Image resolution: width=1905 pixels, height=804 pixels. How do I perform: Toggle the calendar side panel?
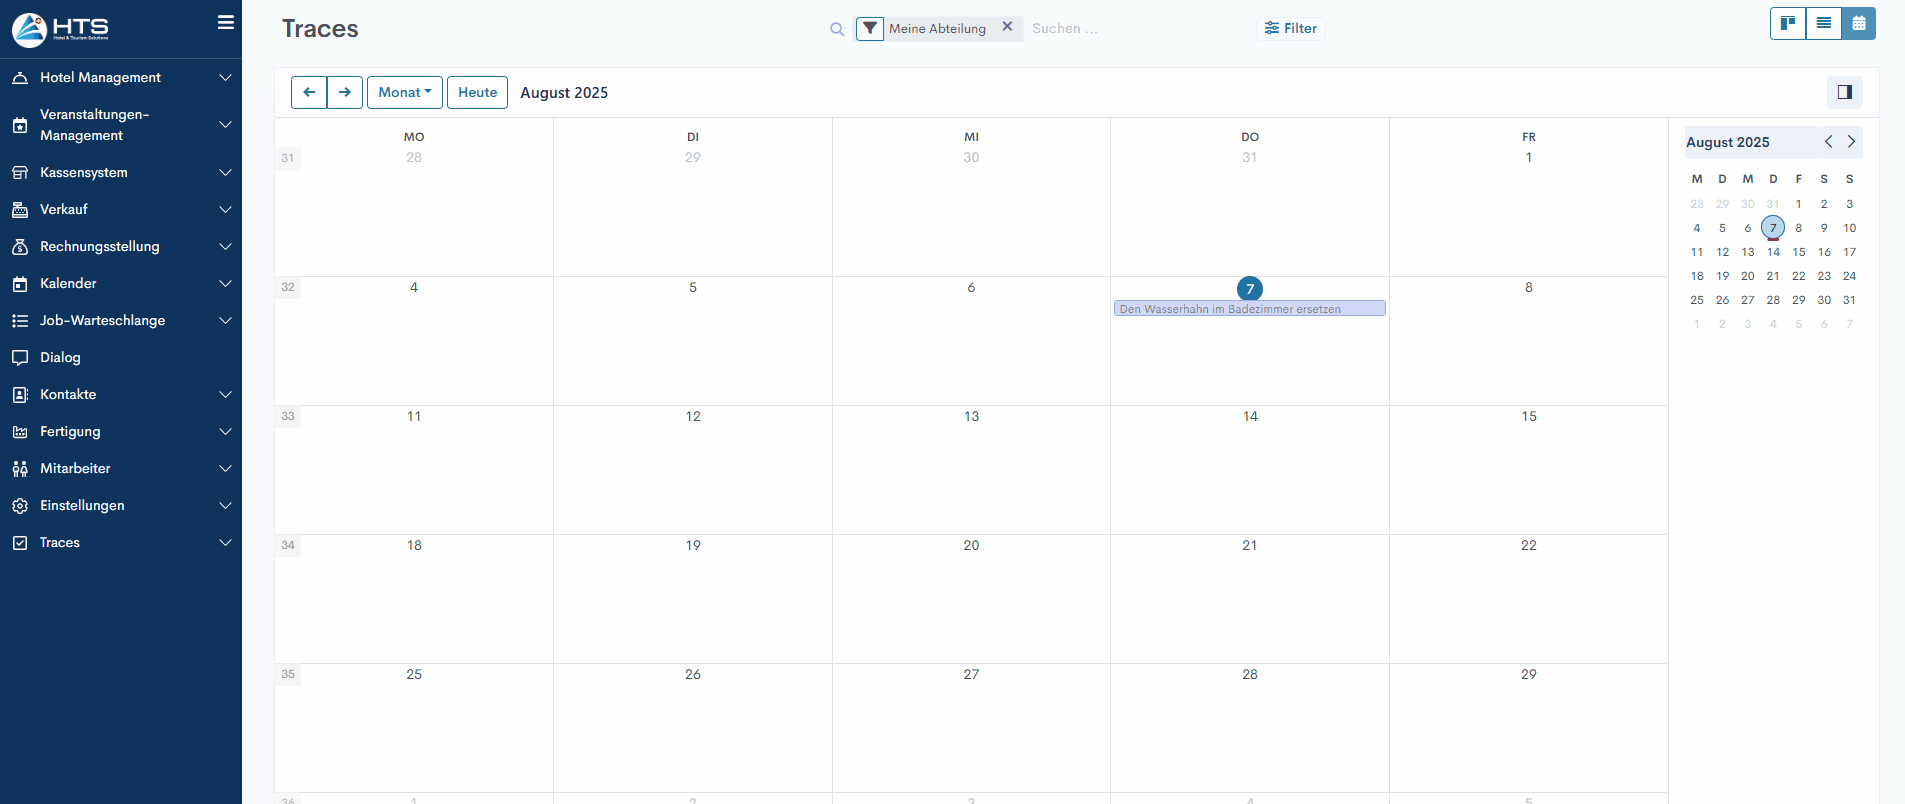pyautogui.click(x=1844, y=92)
